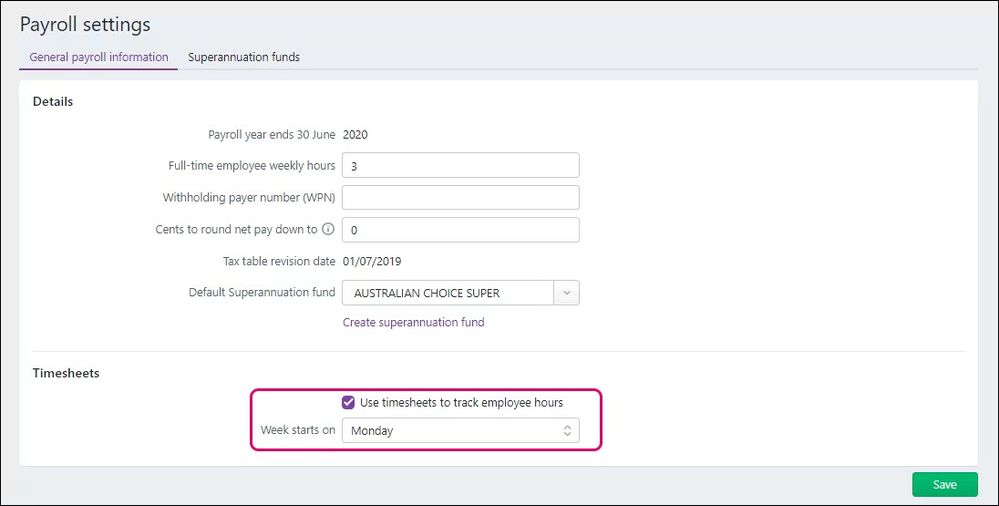999x506 pixels.
Task: Click the Payroll year 2020 value
Action: click(x=355, y=133)
